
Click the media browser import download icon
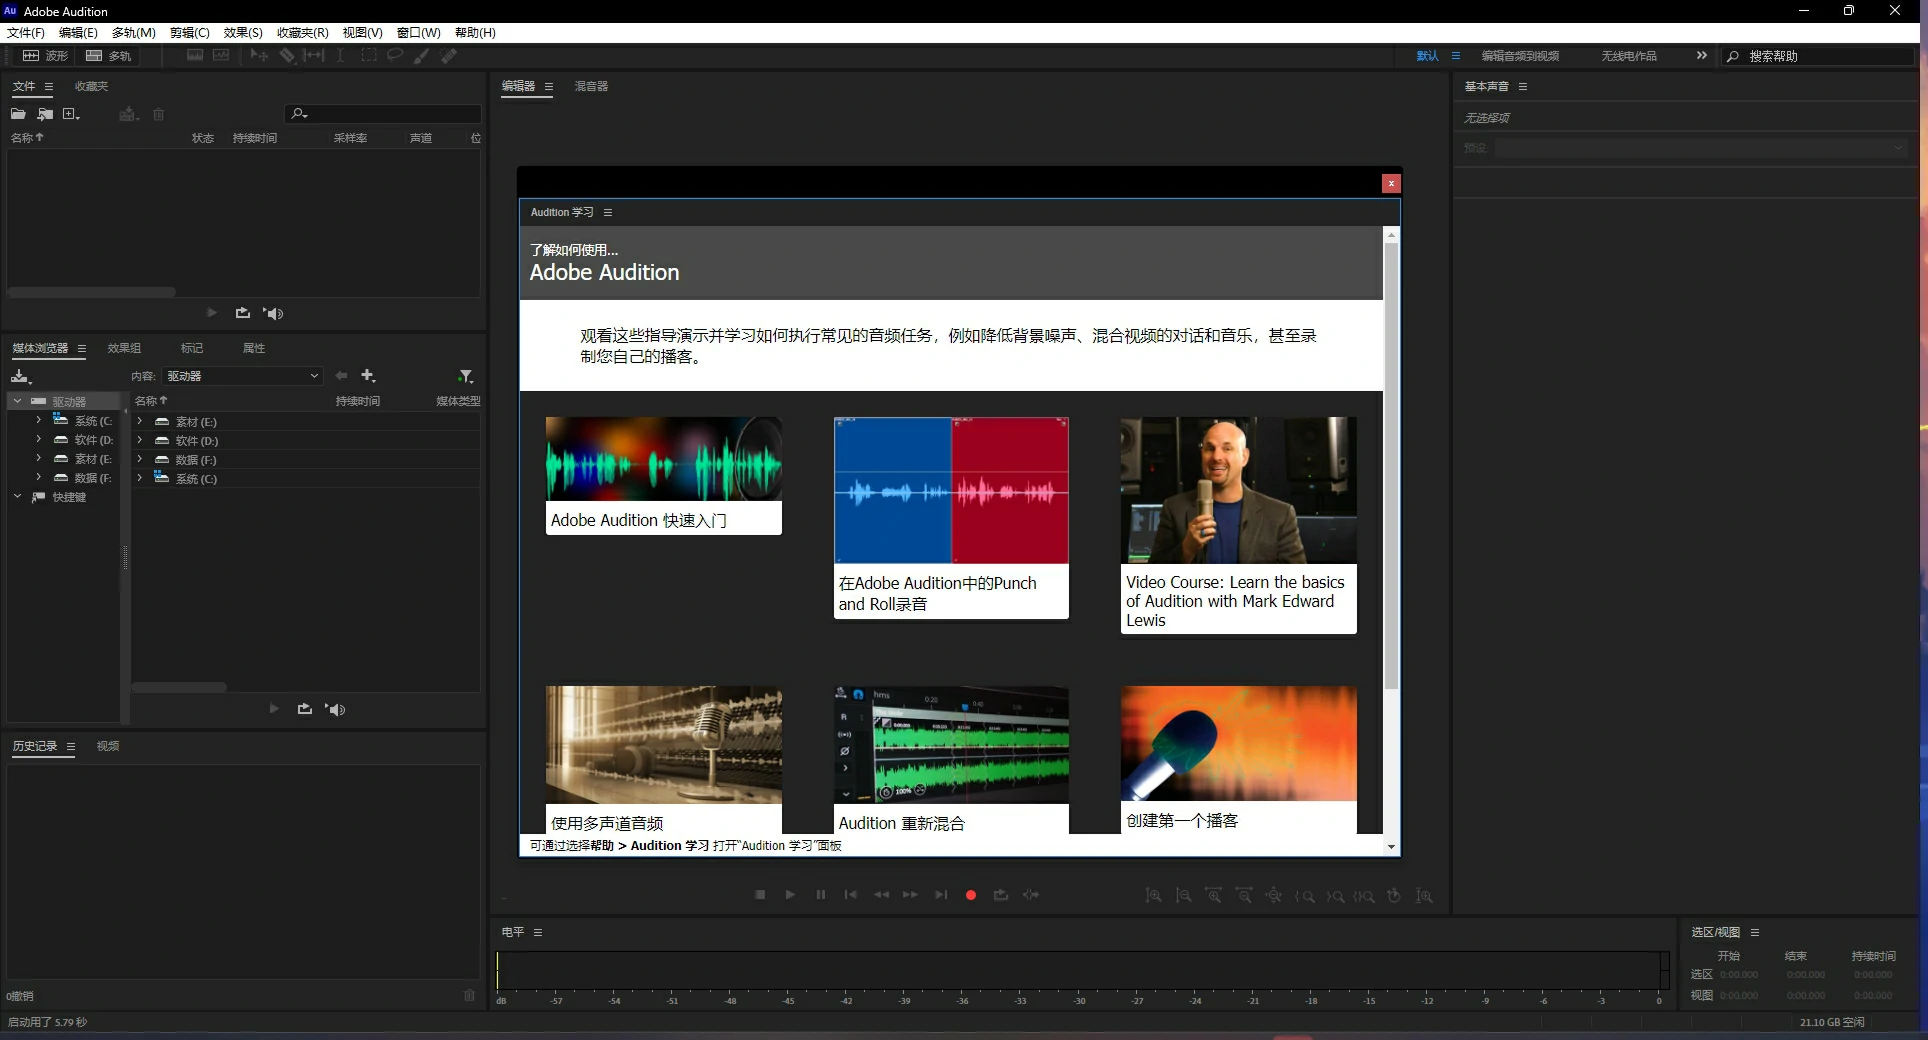point(21,376)
